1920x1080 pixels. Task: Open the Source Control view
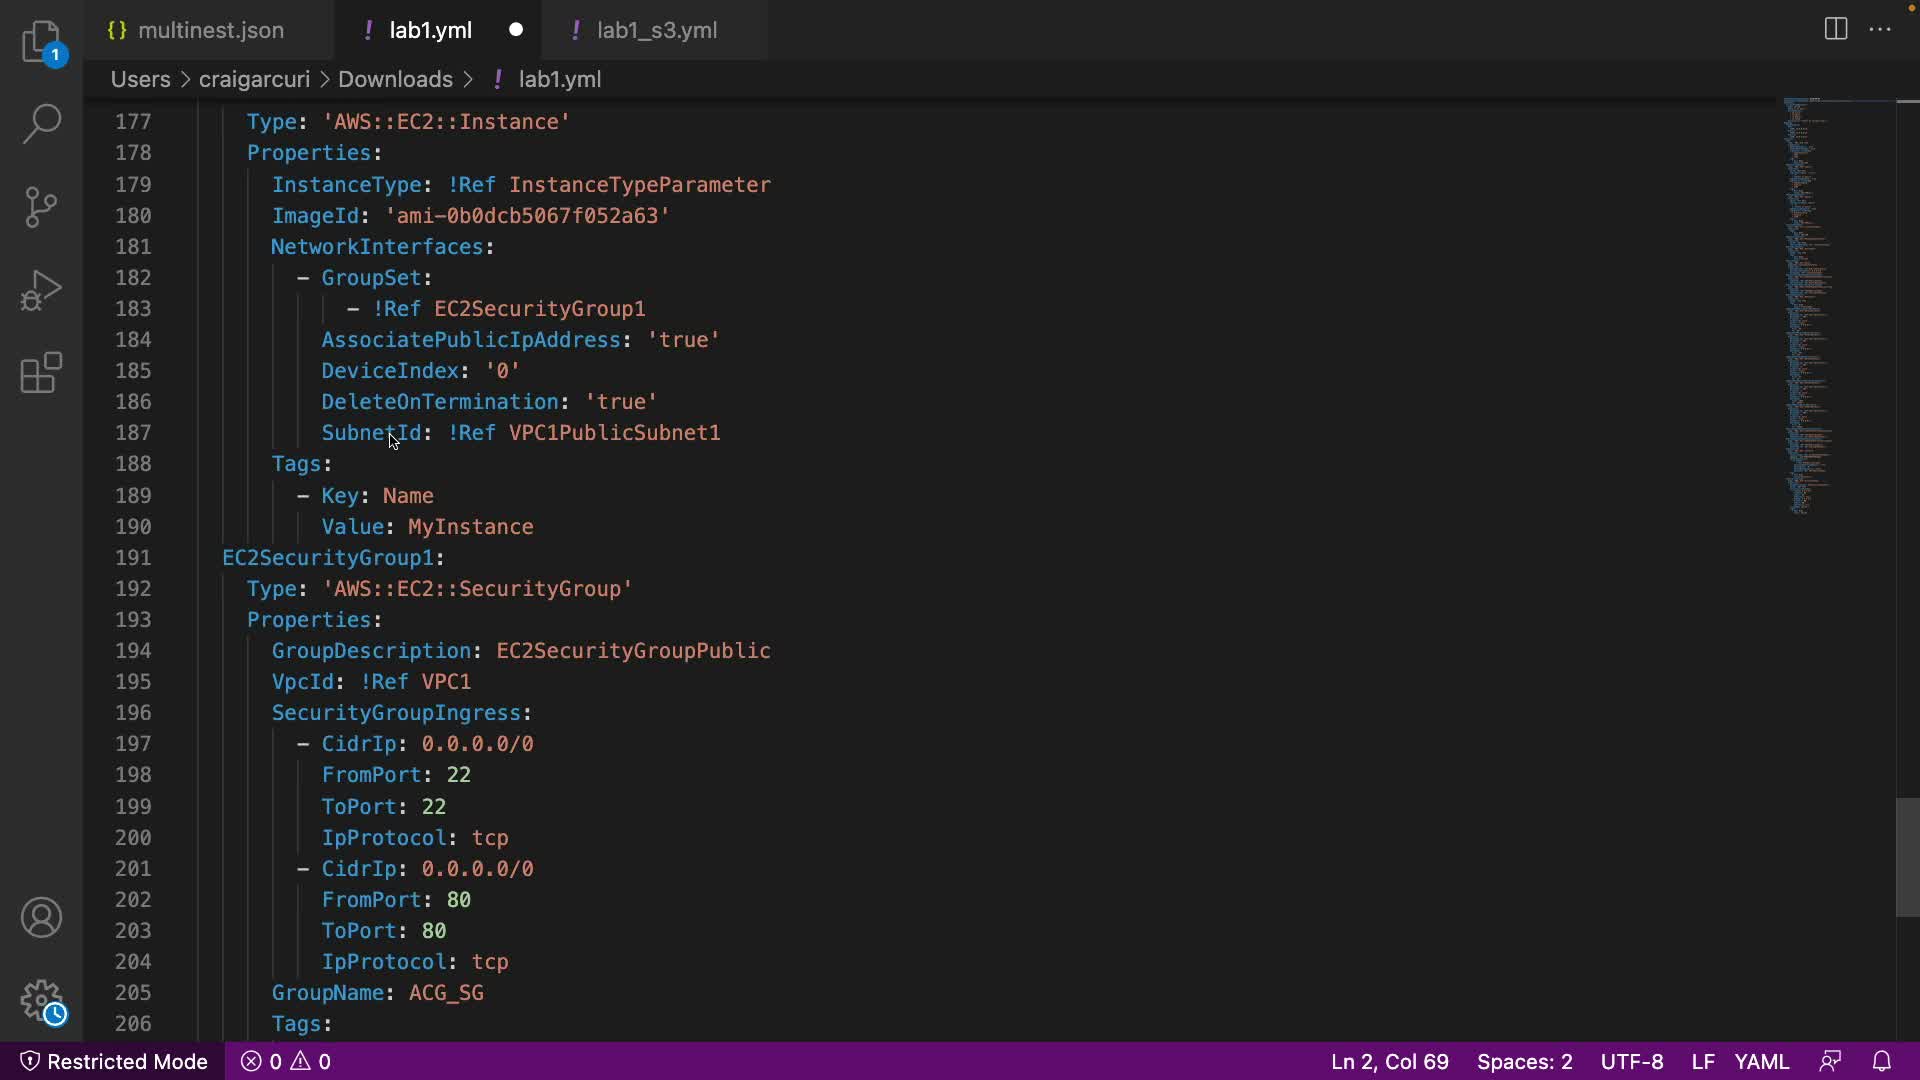coord(41,207)
